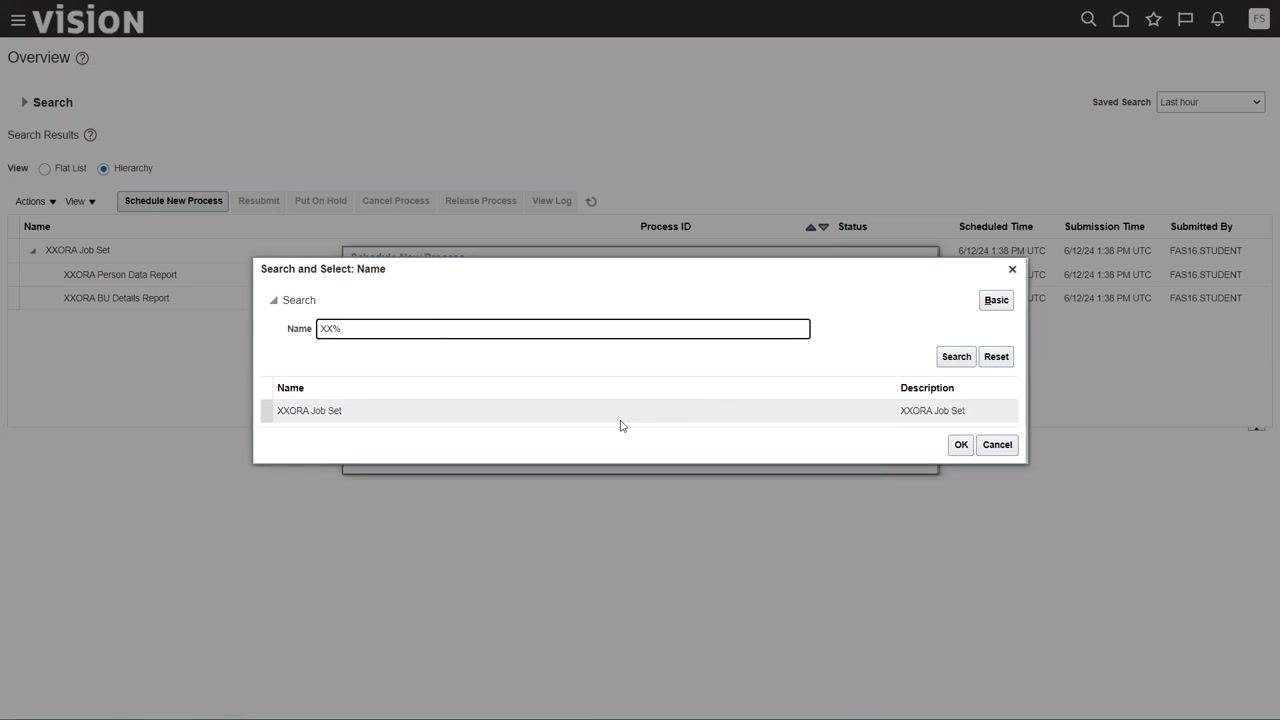Viewport: 1280px width, 720px height.
Task: Click the help icon beside Overview
Action: pos(82,58)
